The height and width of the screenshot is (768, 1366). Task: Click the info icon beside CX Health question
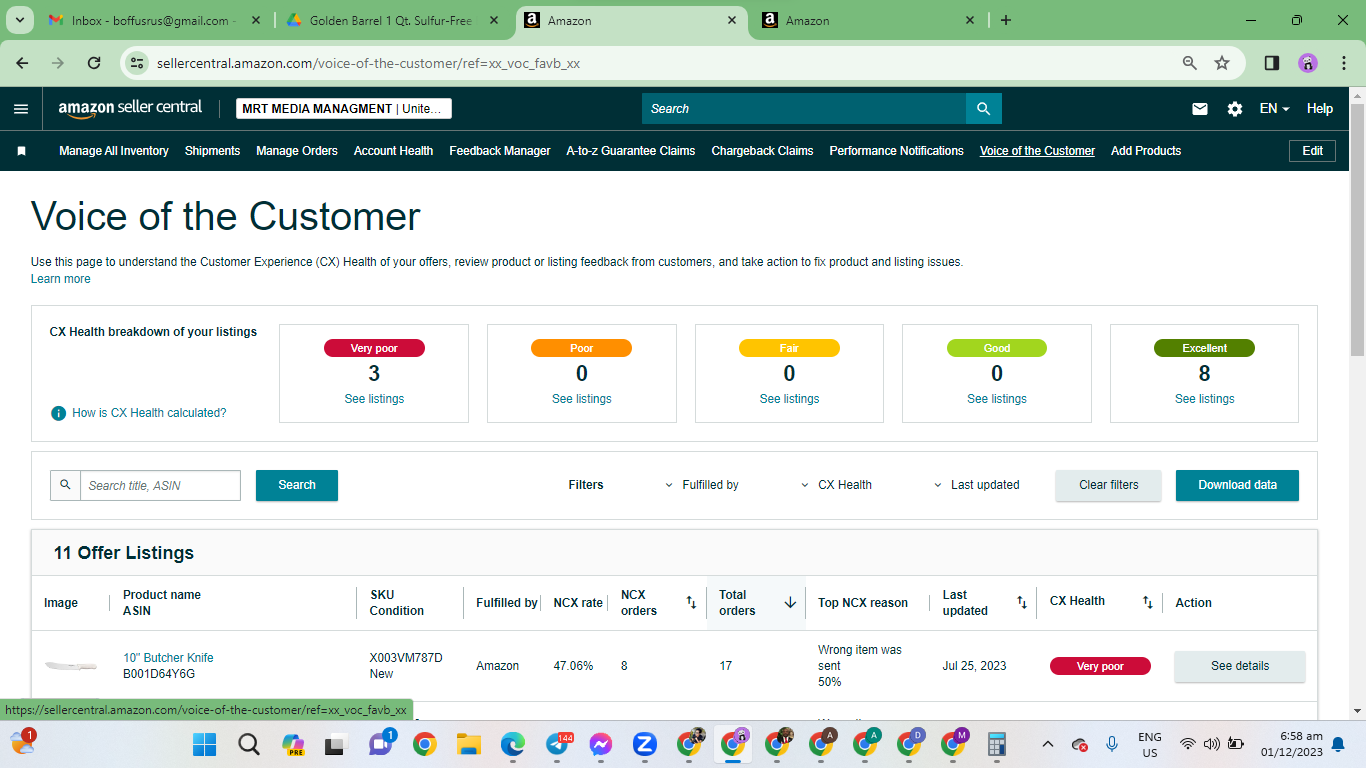tap(59, 413)
